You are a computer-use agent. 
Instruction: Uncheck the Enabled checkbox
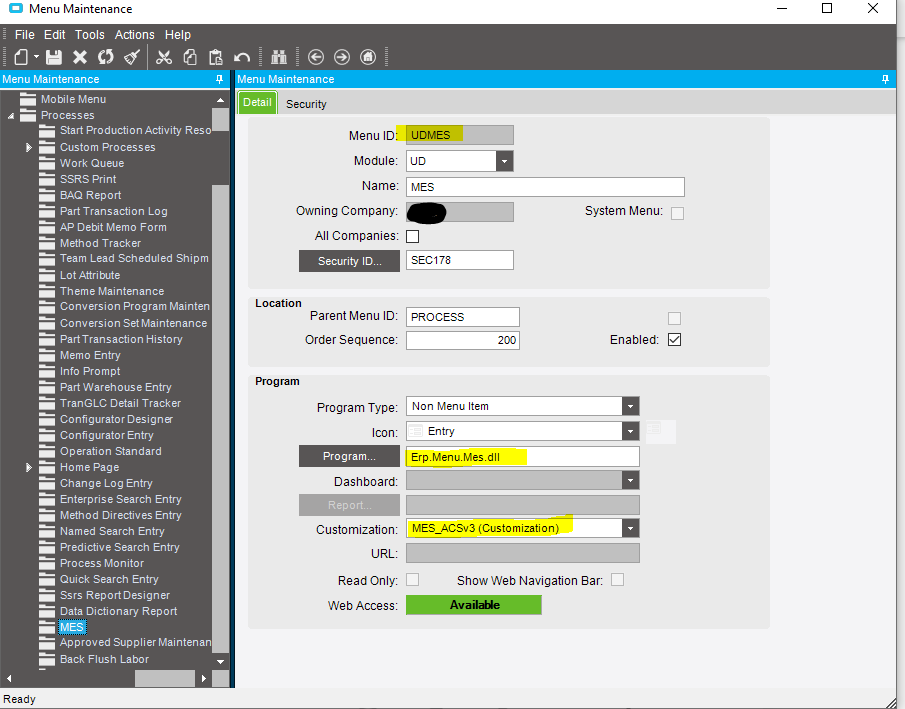(x=674, y=339)
